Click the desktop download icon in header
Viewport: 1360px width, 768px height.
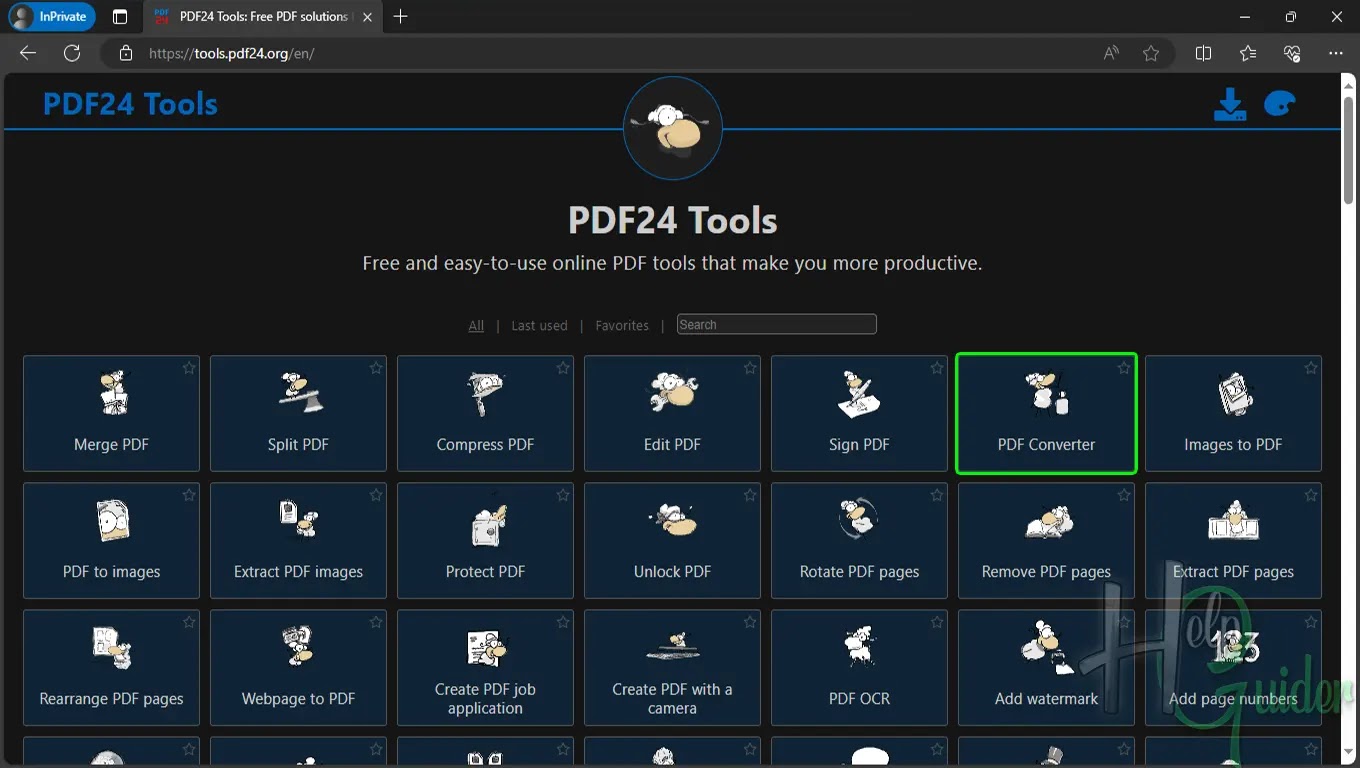tap(1230, 104)
